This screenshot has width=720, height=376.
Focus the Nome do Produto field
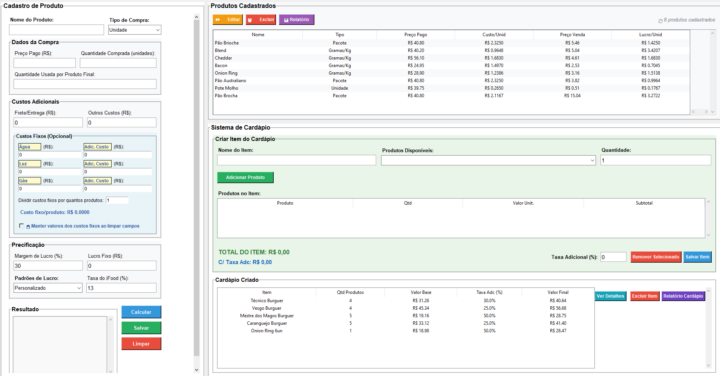click(x=56, y=30)
